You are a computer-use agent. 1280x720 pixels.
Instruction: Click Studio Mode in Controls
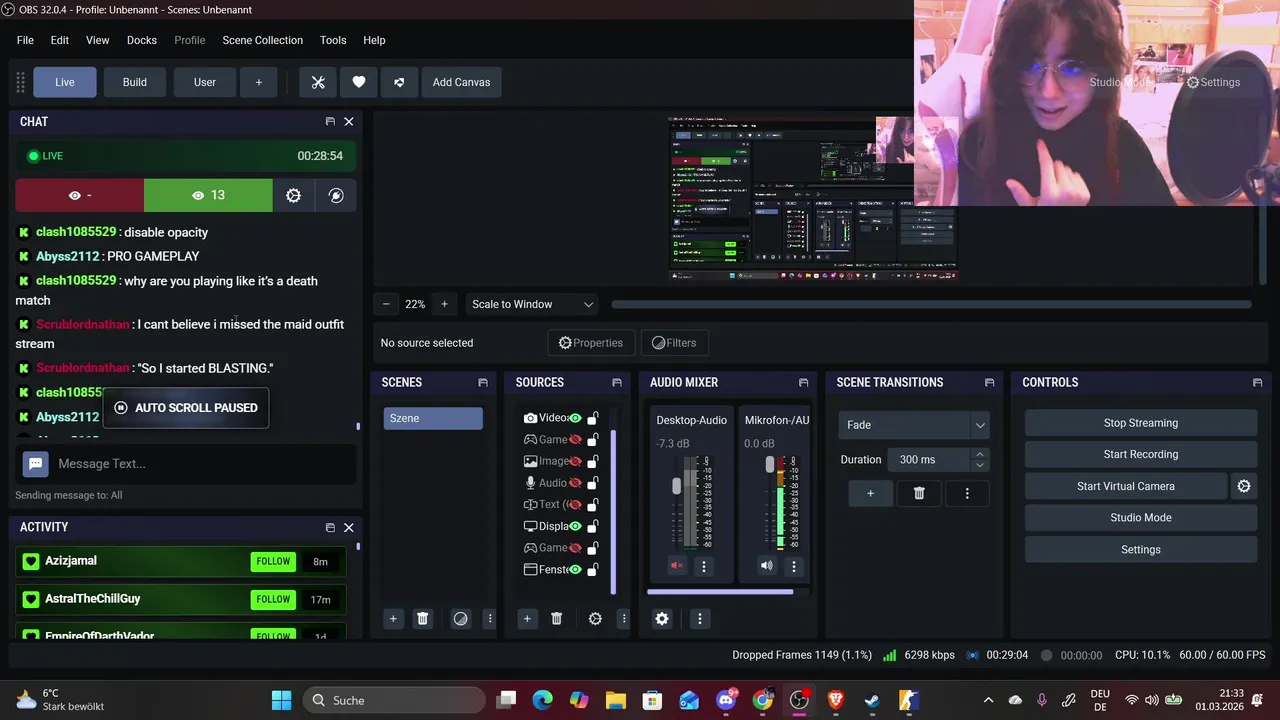click(x=1141, y=517)
